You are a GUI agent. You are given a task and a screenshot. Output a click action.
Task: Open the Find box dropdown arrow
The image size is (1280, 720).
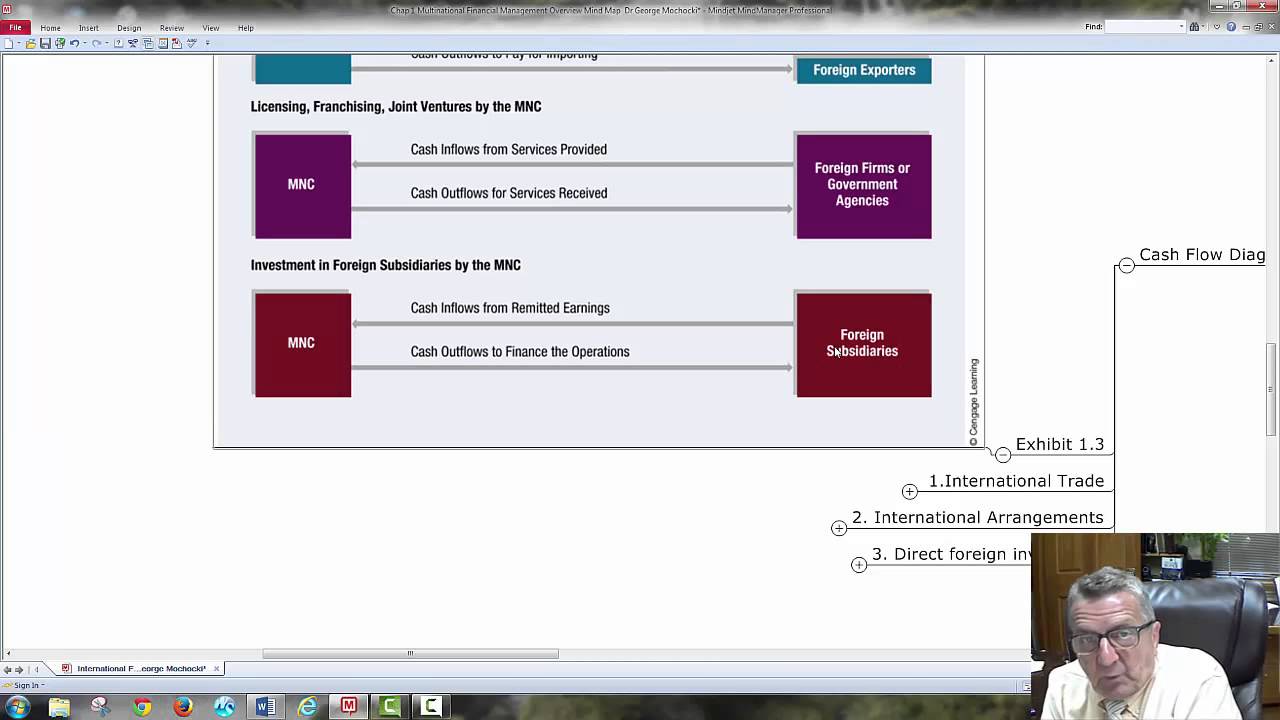click(x=1181, y=27)
